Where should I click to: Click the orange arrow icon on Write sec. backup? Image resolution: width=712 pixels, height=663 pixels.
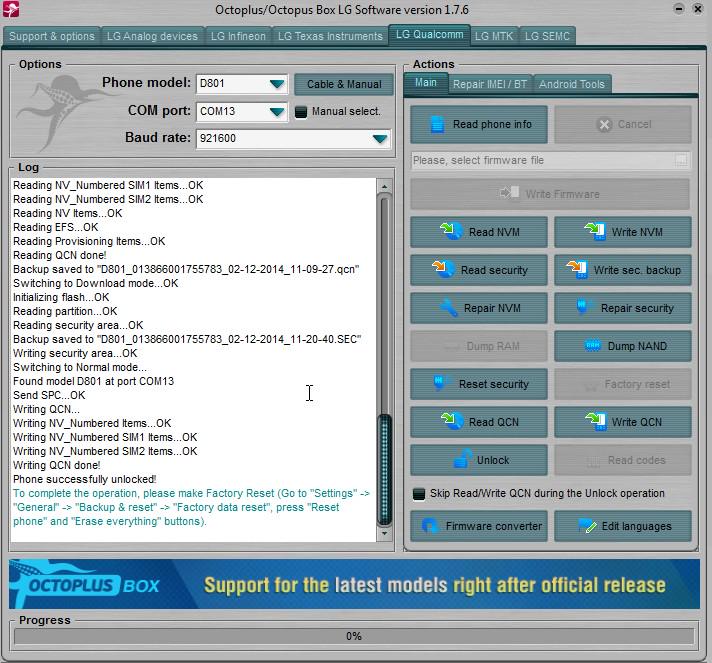click(x=577, y=269)
